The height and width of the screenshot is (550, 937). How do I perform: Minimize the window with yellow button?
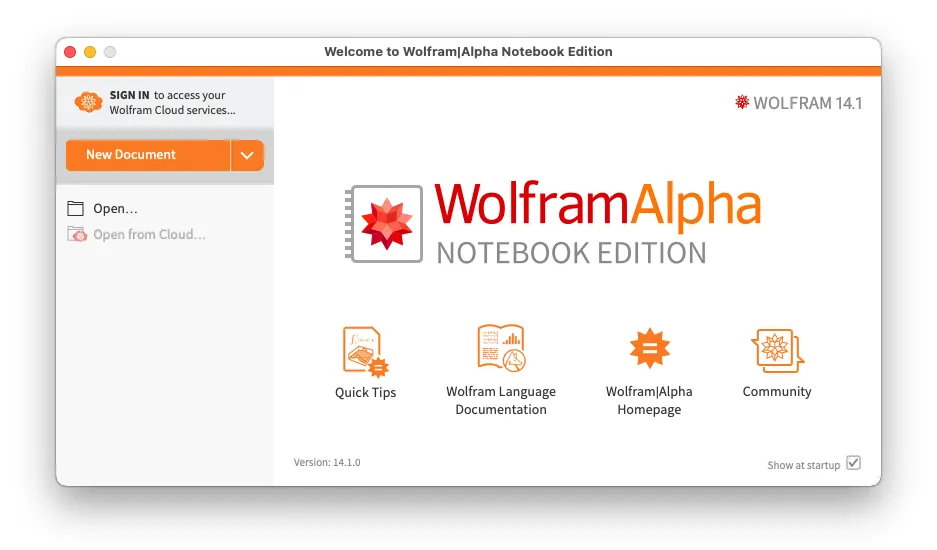click(x=90, y=52)
